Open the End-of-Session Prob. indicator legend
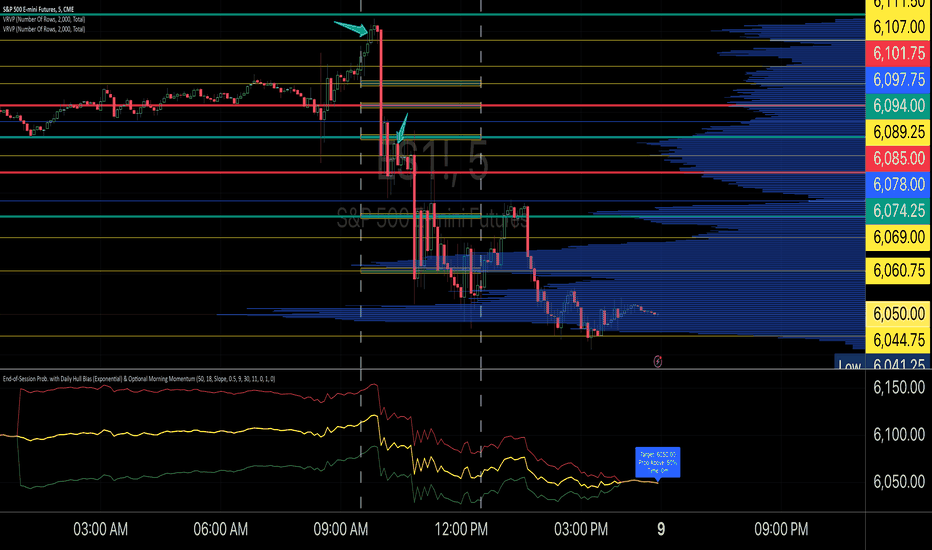This screenshot has height=550, width=932. click(x=138, y=379)
